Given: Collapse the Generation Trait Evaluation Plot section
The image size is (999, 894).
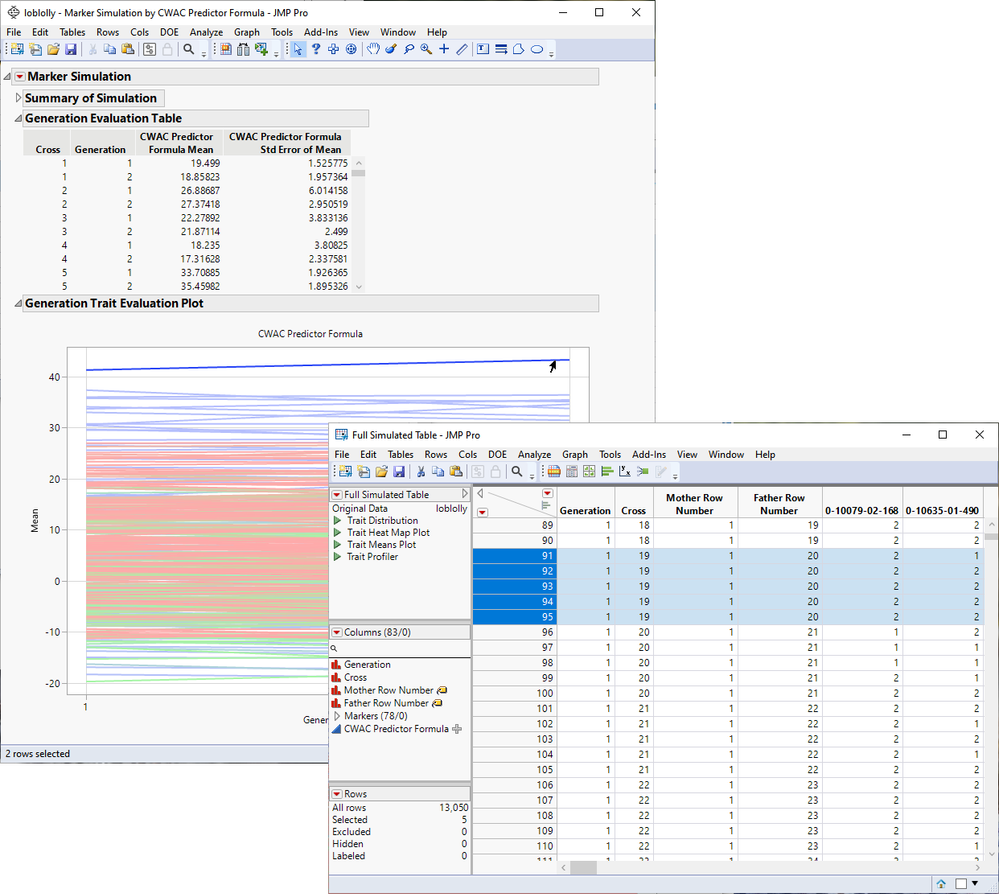Looking at the screenshot, I should pos(18,303).
